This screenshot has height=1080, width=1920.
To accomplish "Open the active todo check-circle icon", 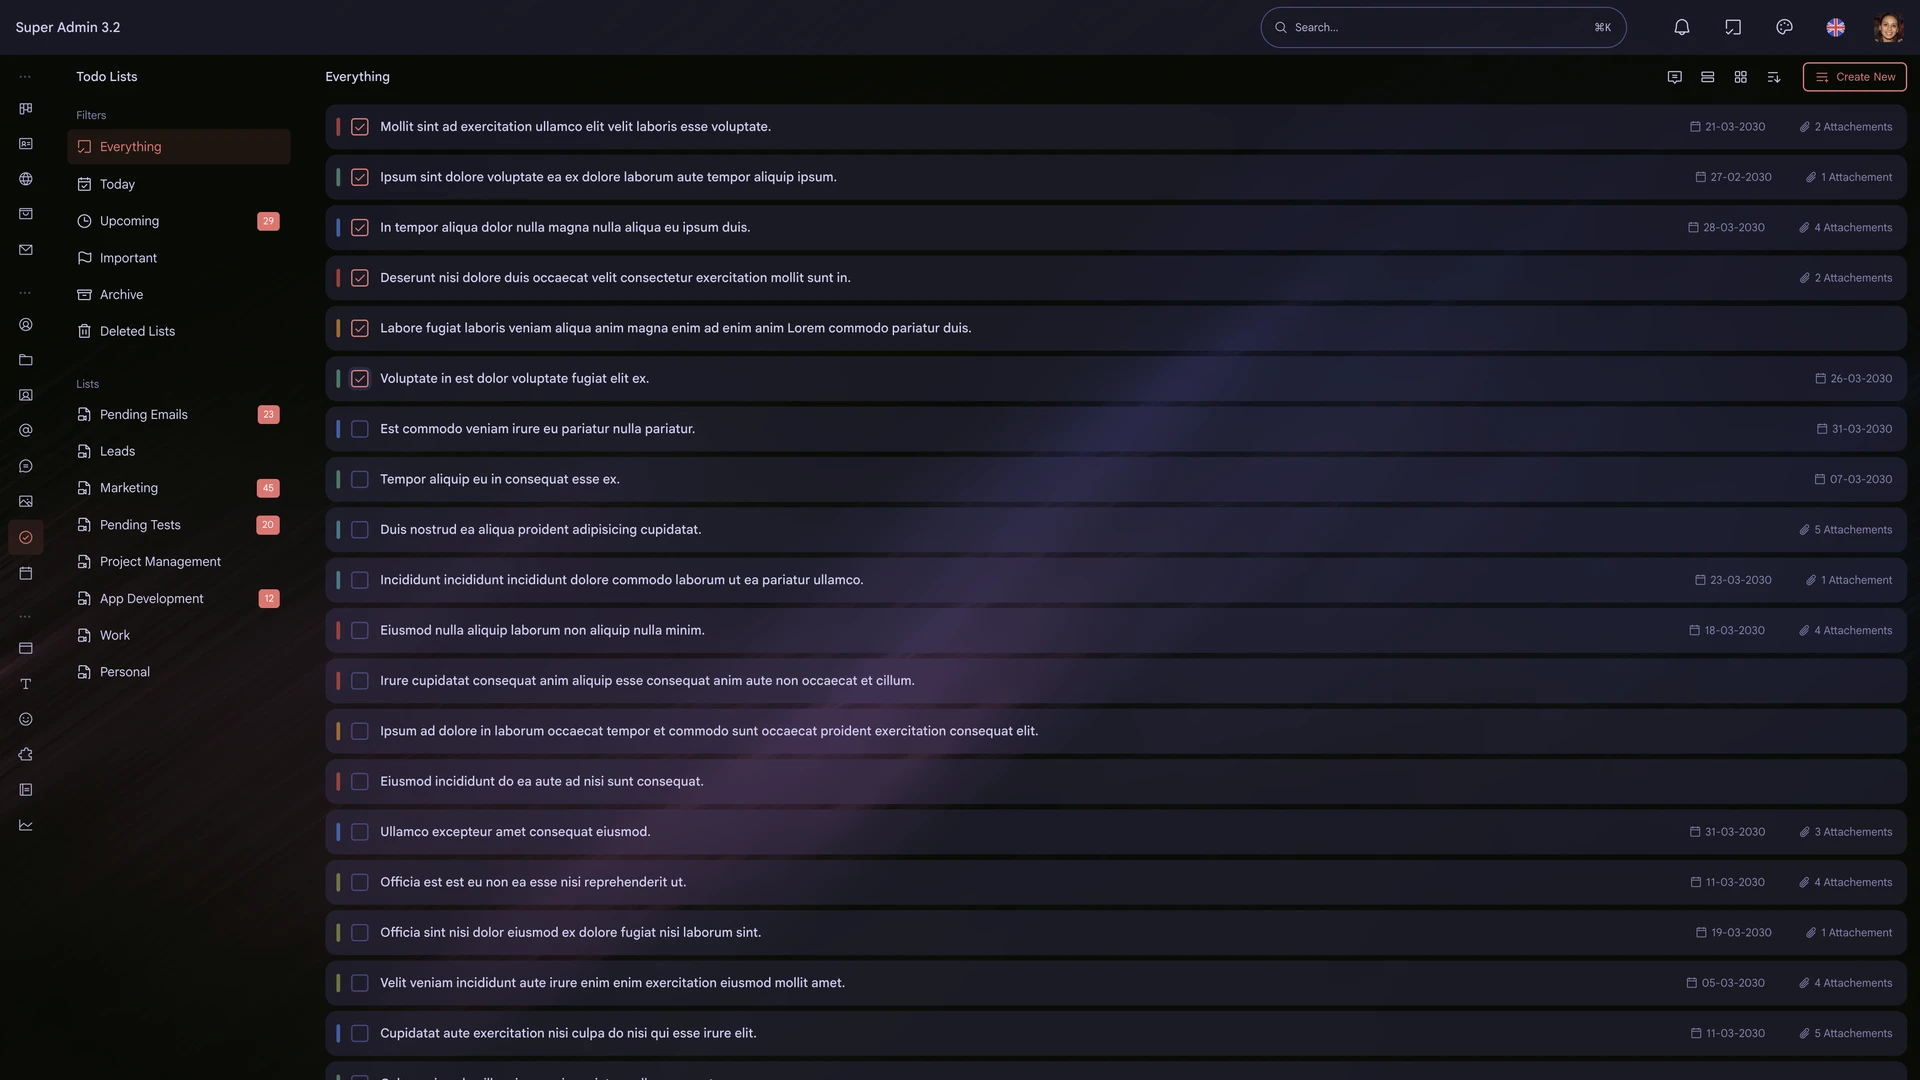I will 26,538.
